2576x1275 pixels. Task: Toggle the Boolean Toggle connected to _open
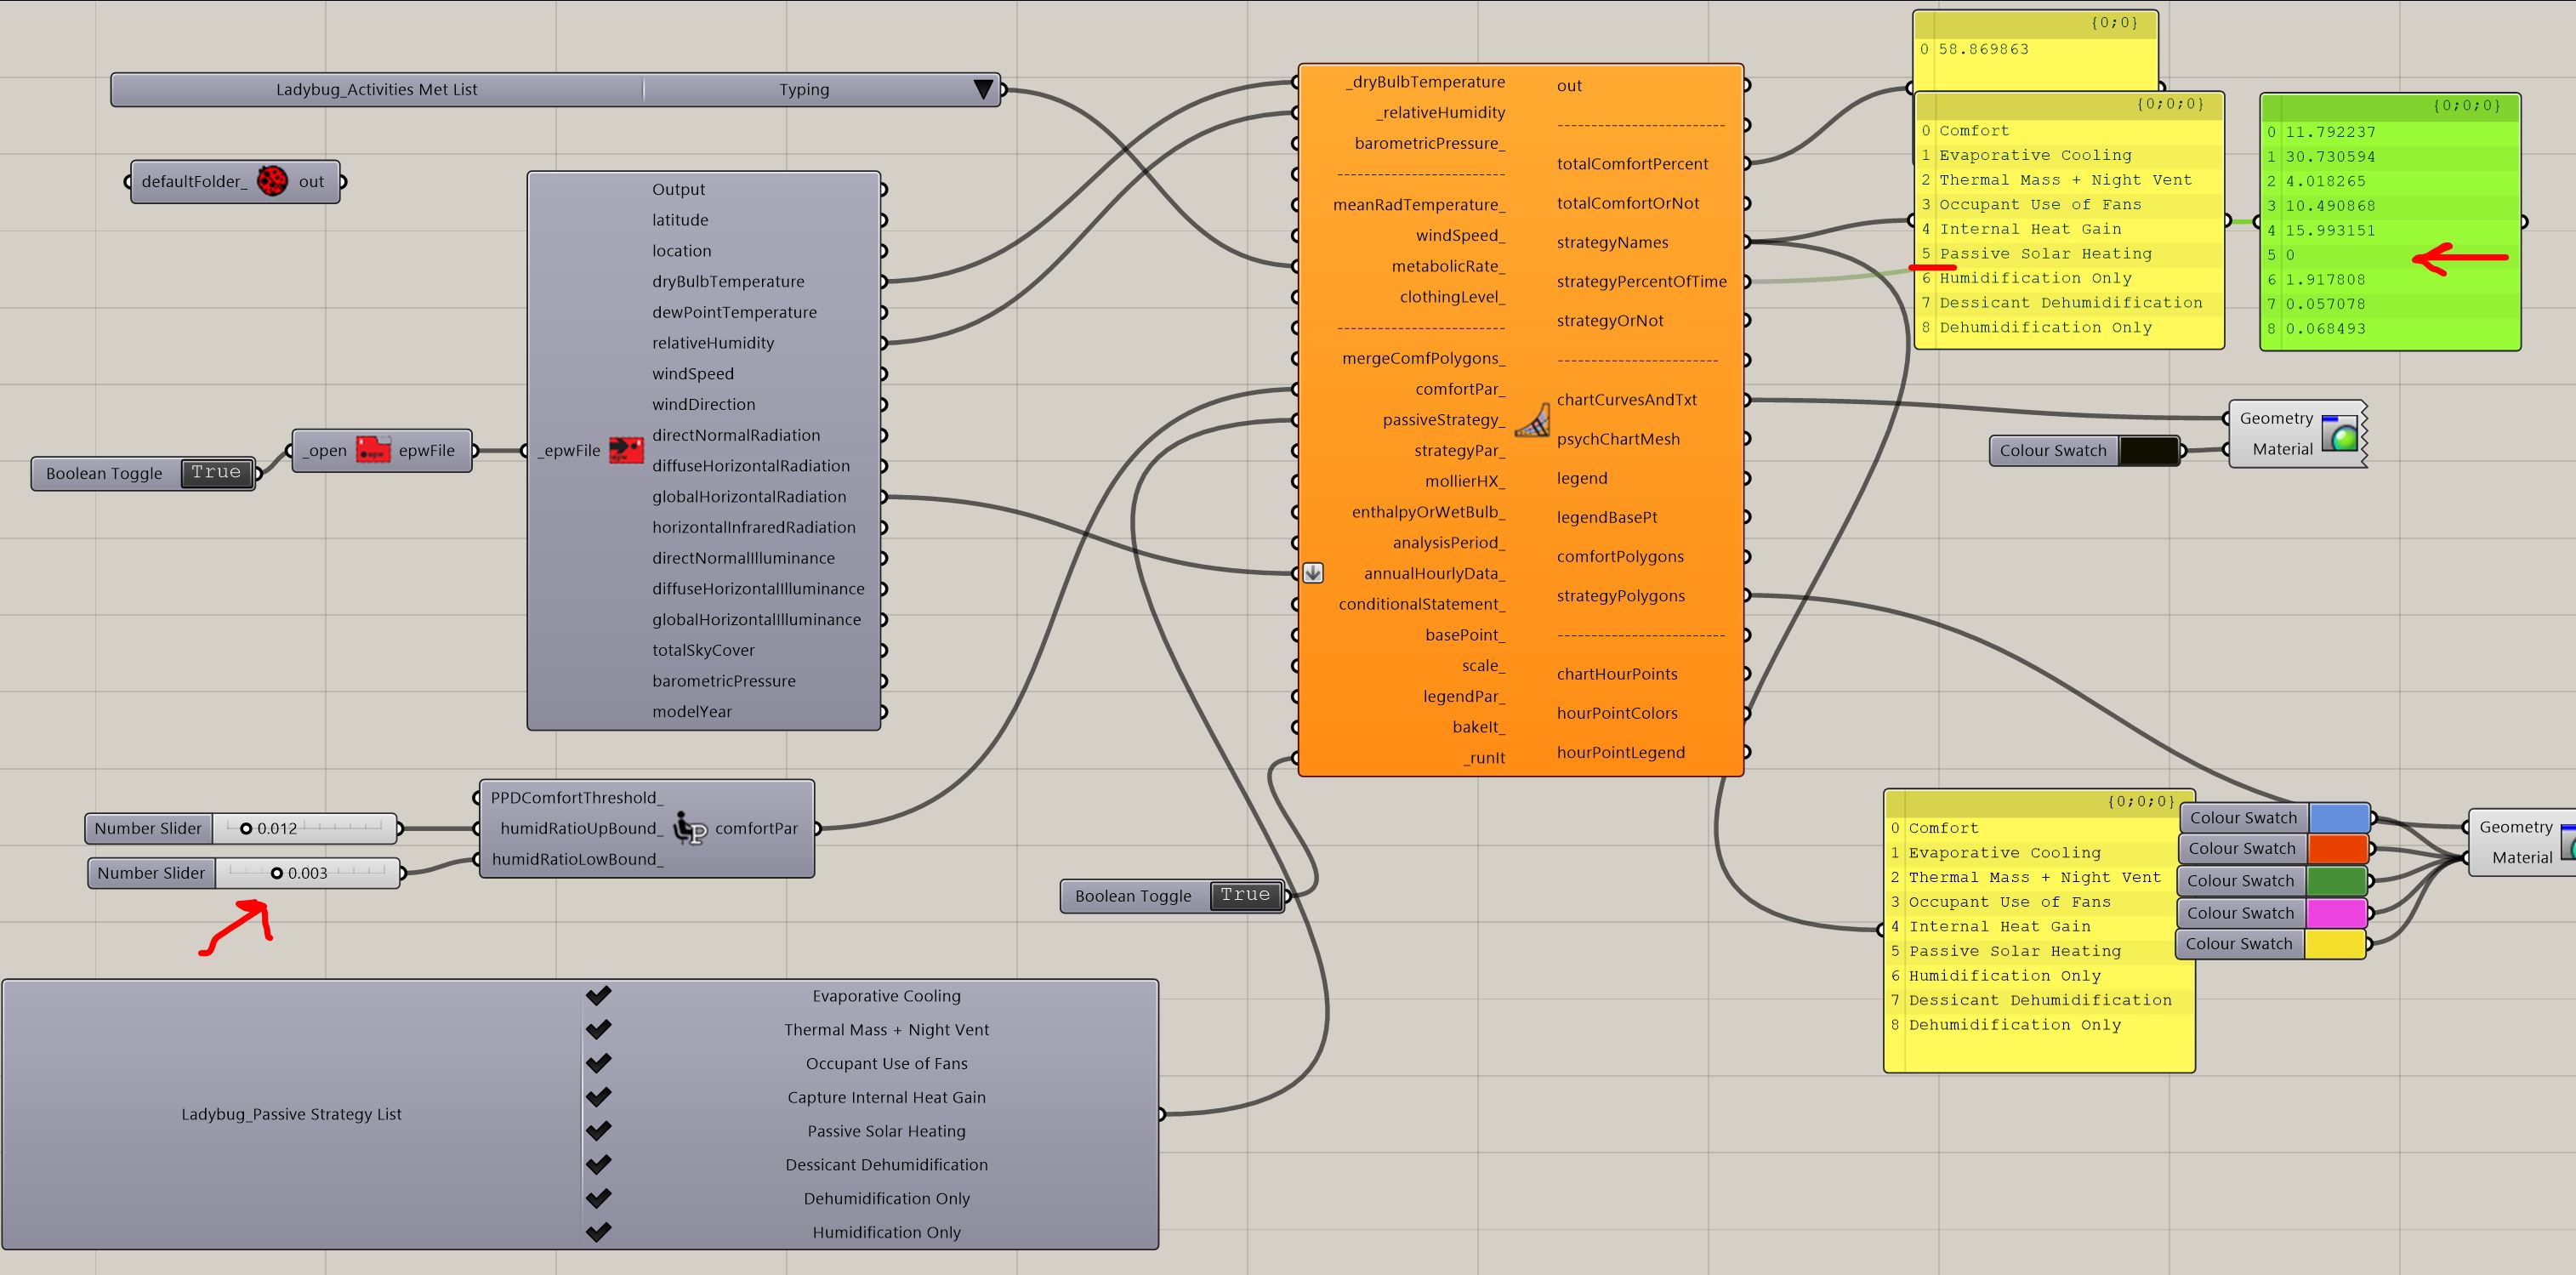216,473
